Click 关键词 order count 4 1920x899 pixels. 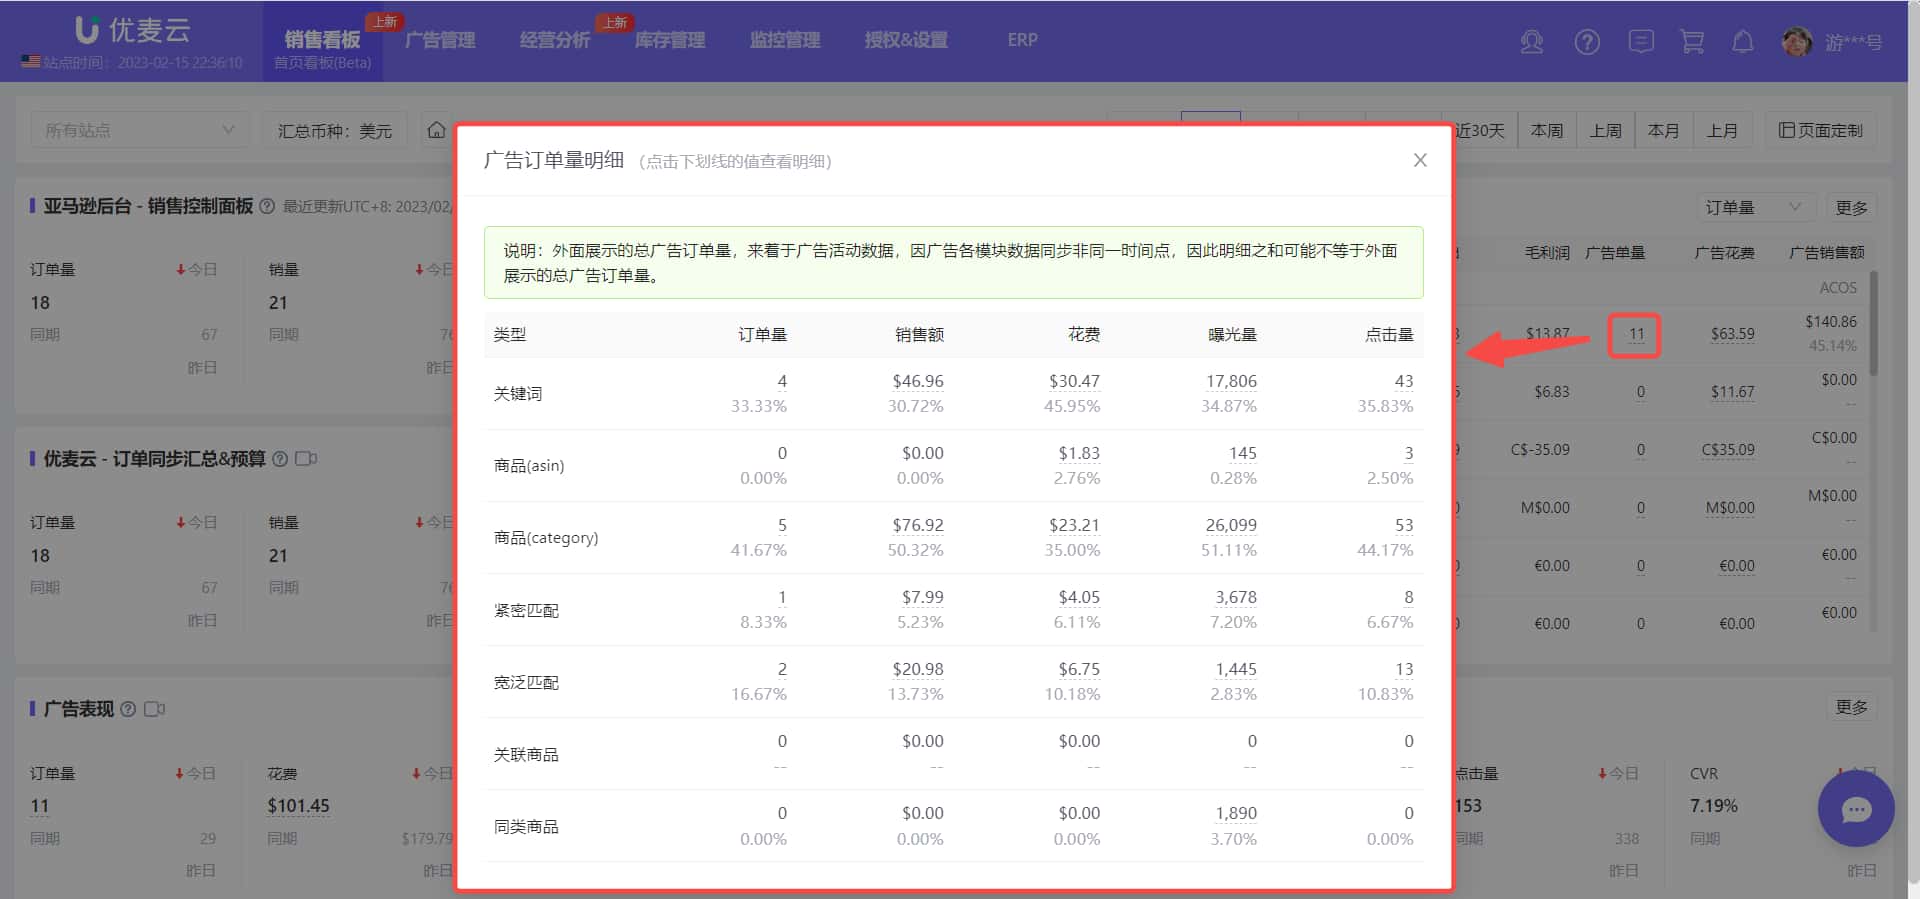(782, 381)
